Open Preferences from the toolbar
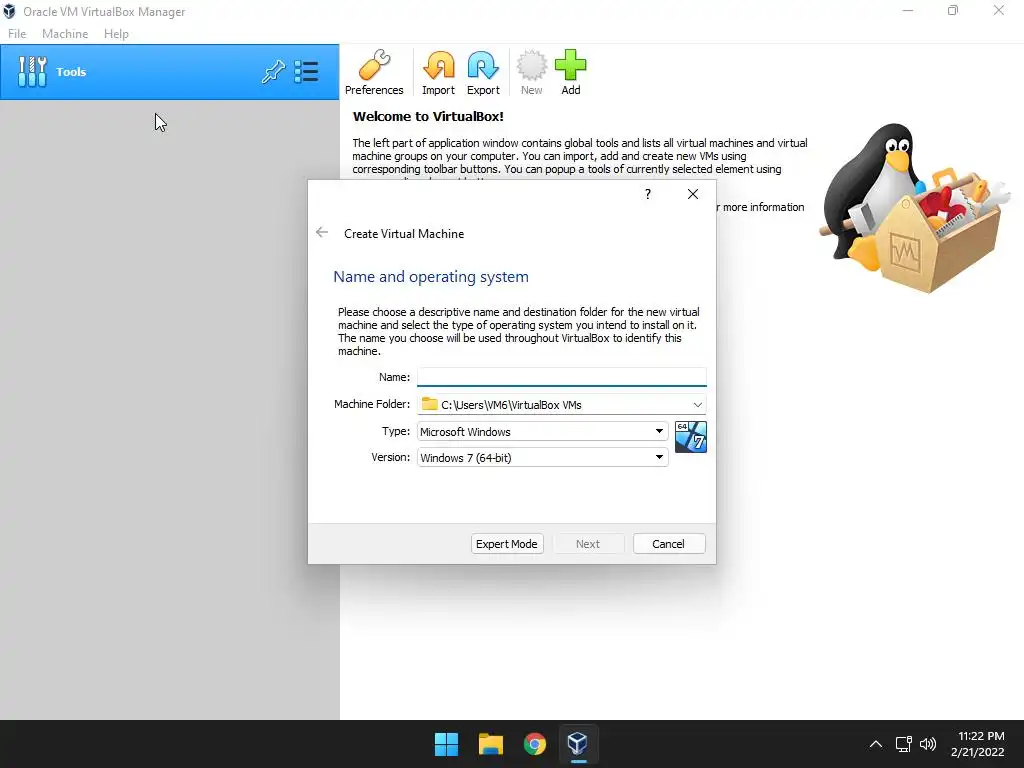Viewport: 1024px width, 768px height. (x=374, y=72)
